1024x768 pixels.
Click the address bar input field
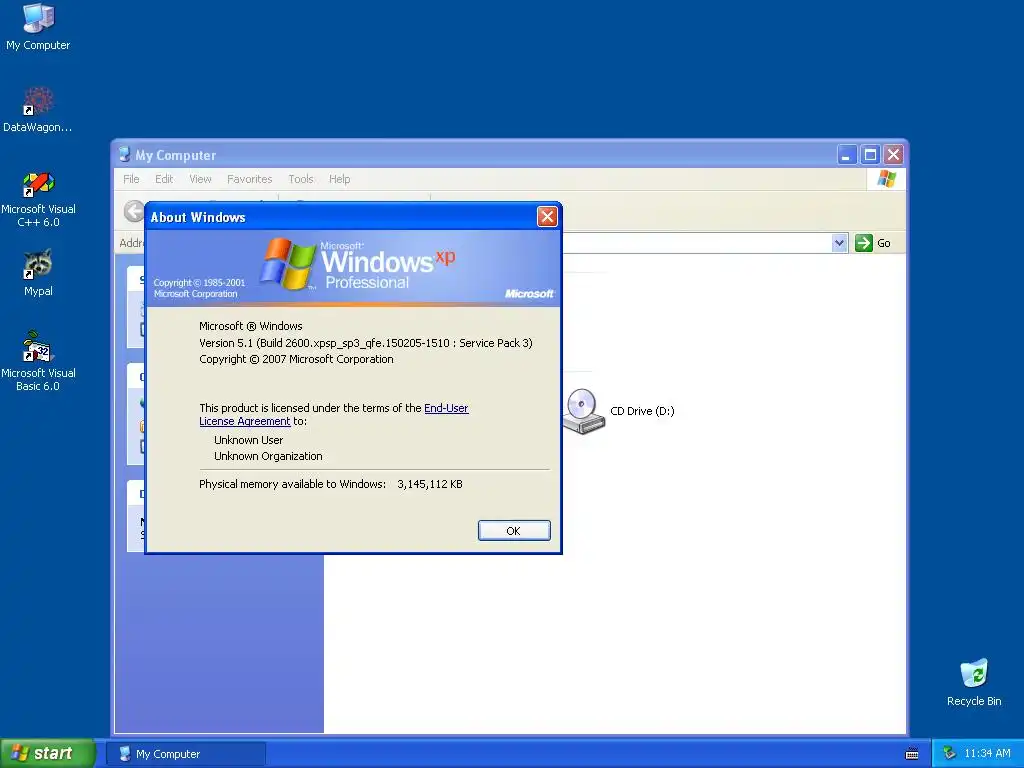tap(696, 243)
